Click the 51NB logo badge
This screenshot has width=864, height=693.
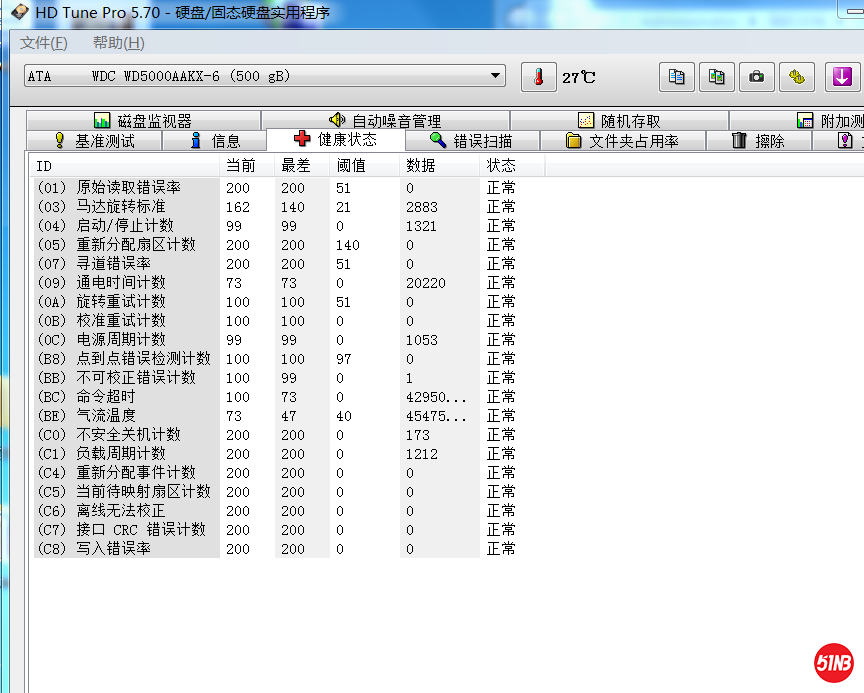point(833,663)
